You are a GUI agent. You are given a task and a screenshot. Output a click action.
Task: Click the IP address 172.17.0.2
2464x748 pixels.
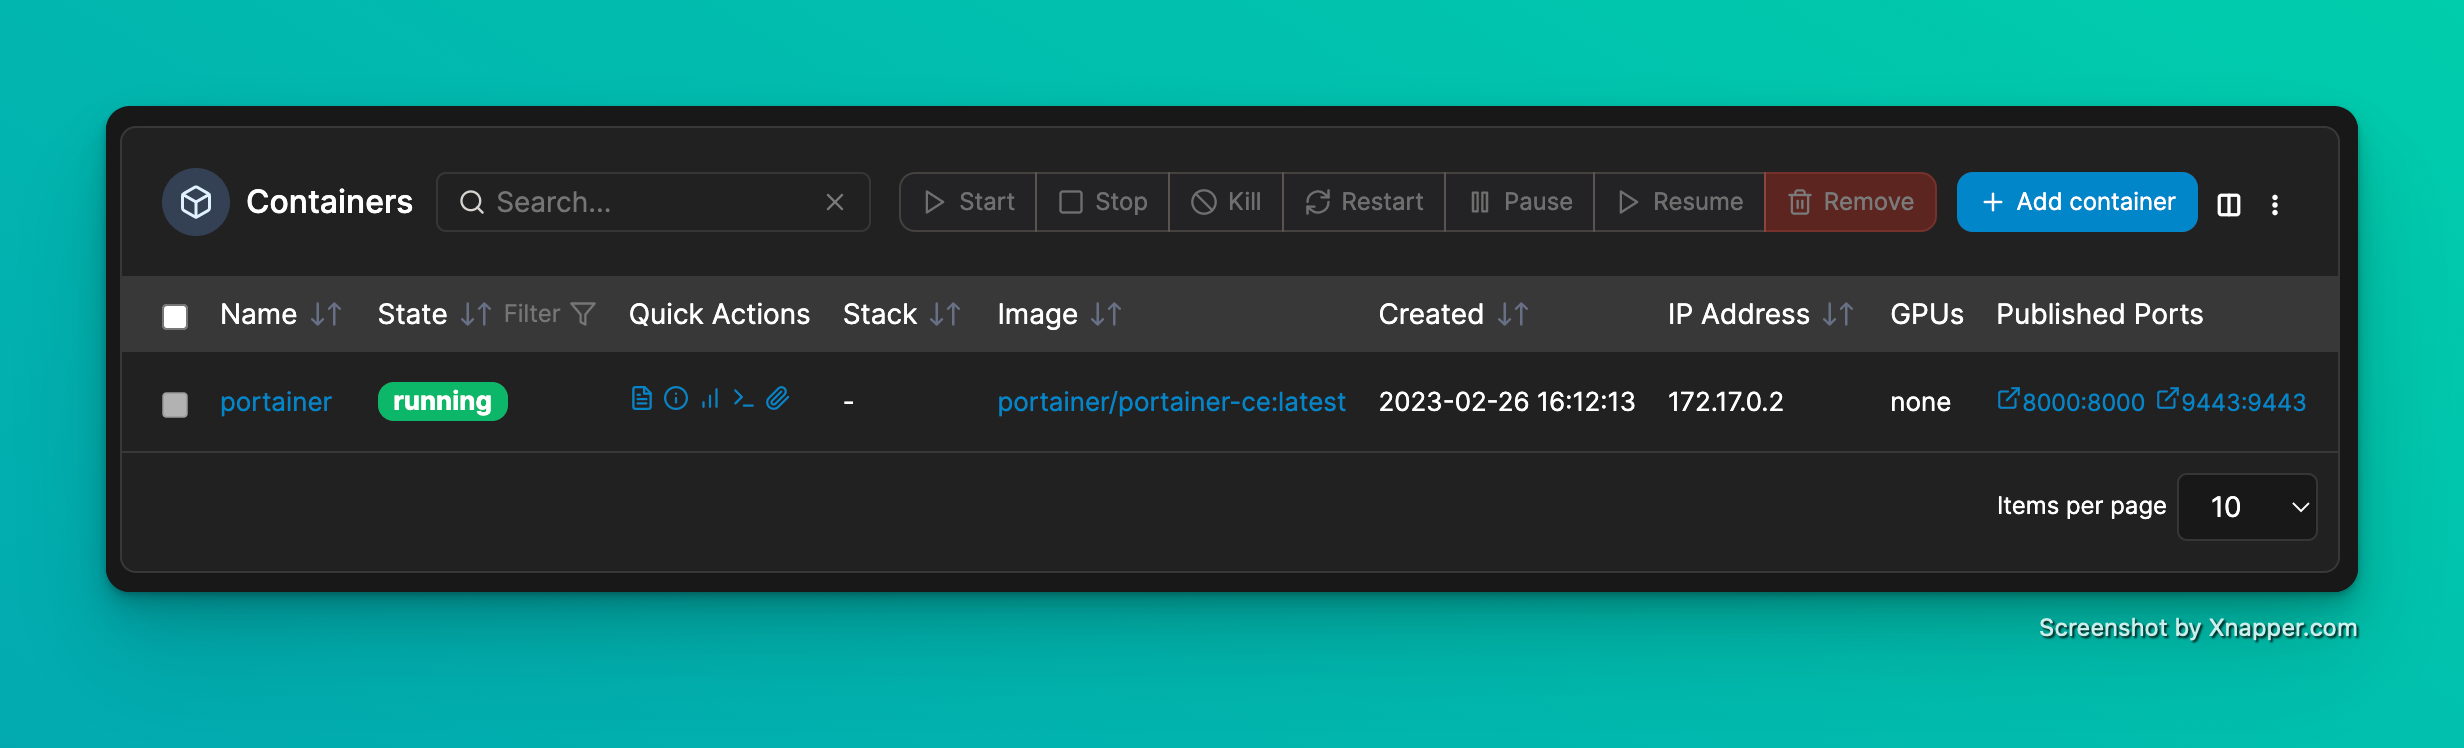coord(1725,402)
